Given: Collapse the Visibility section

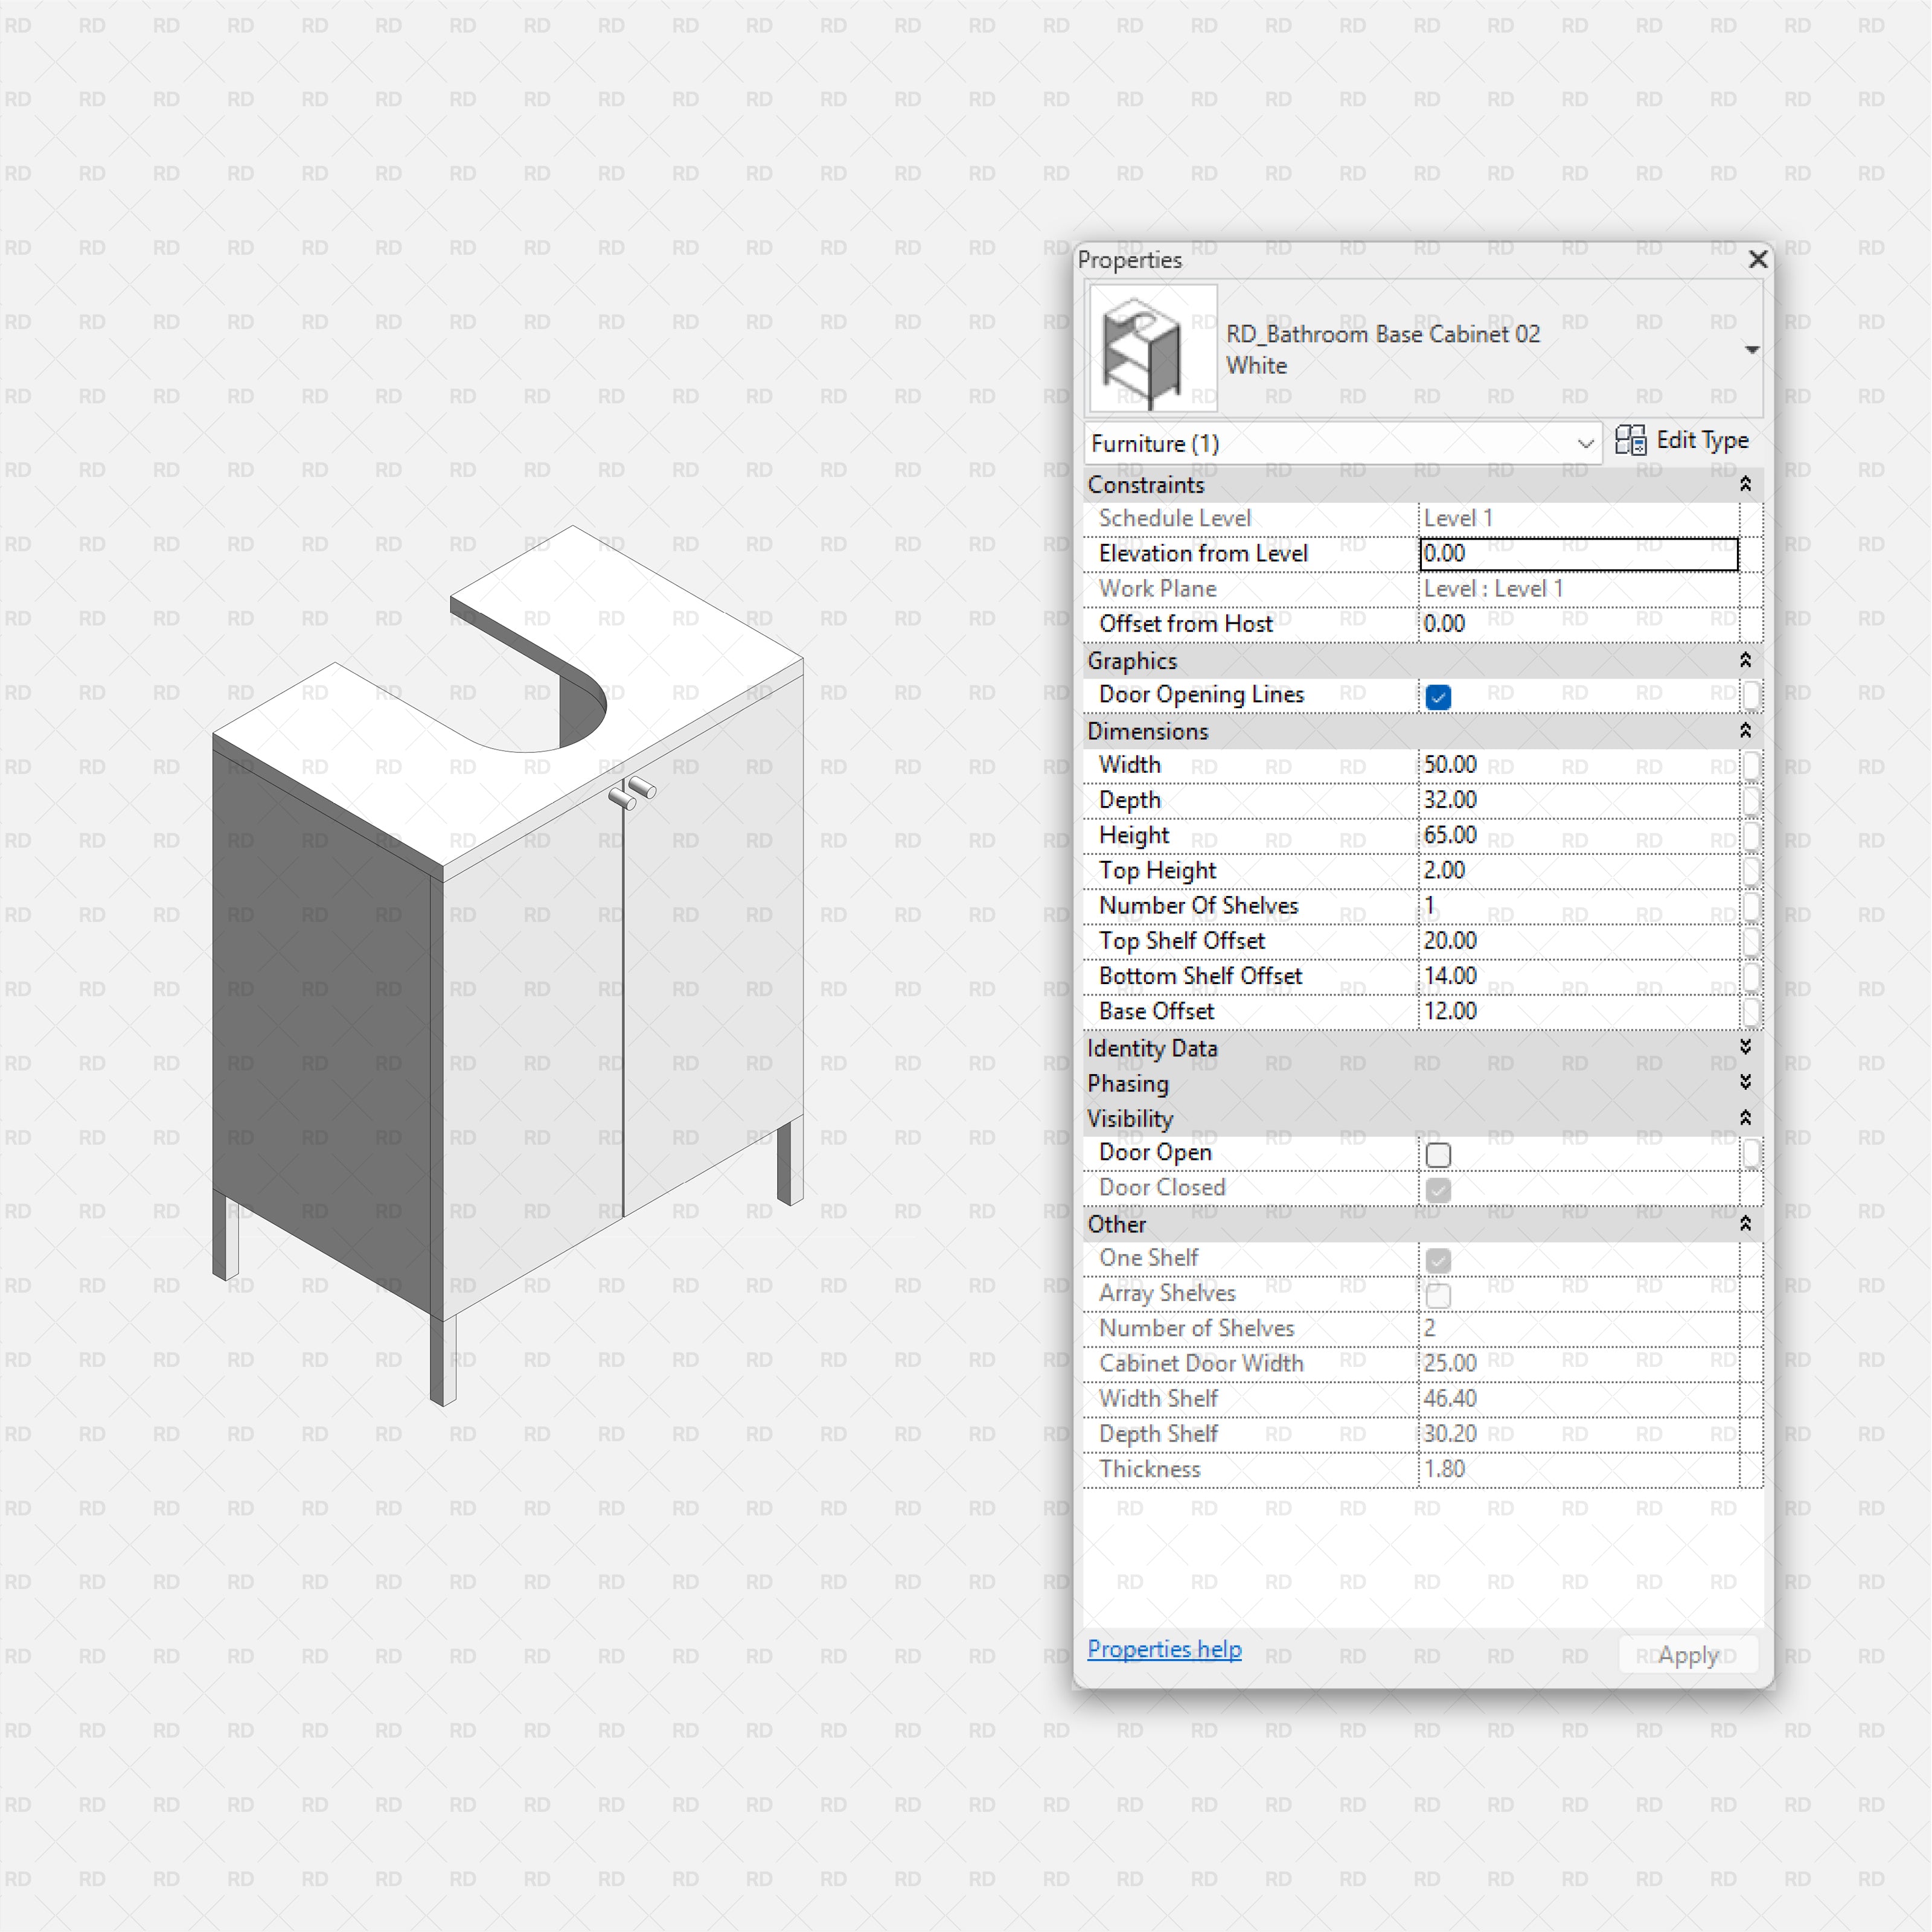Looking at the screenshot, I should [x=1745, y=1118].
